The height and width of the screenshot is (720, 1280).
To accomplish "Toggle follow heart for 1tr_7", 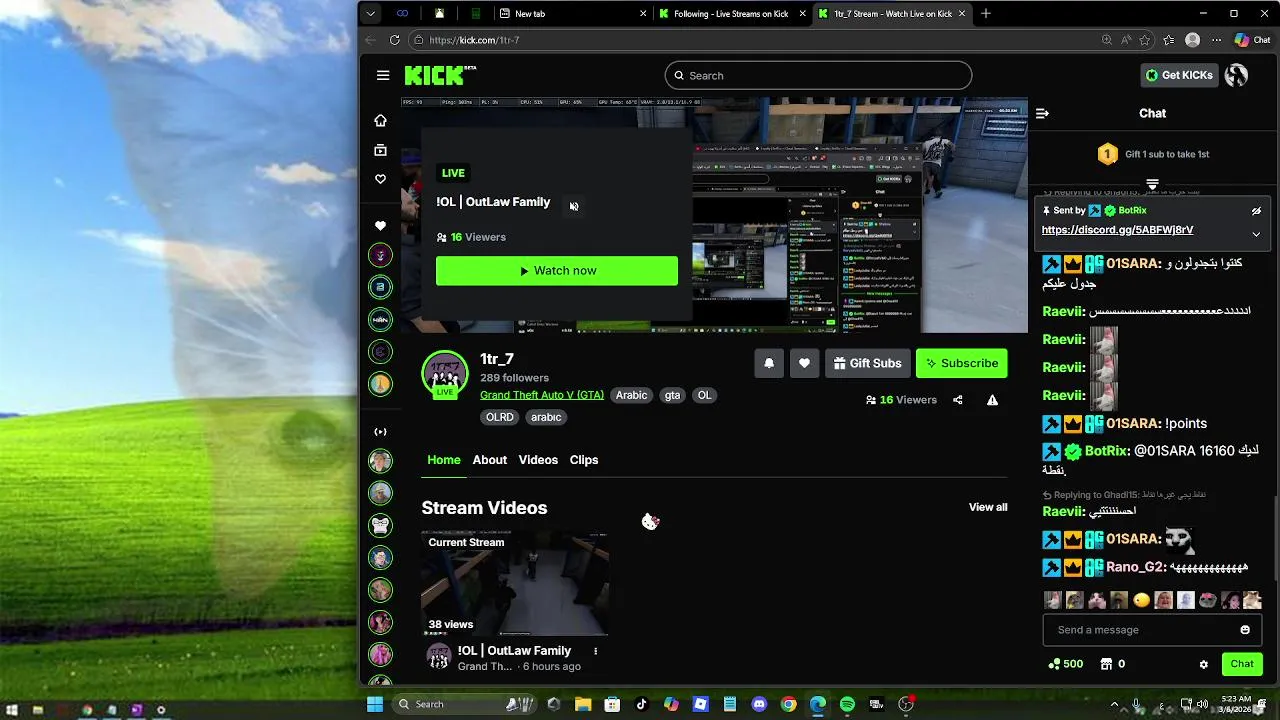I will pos(804,363).
